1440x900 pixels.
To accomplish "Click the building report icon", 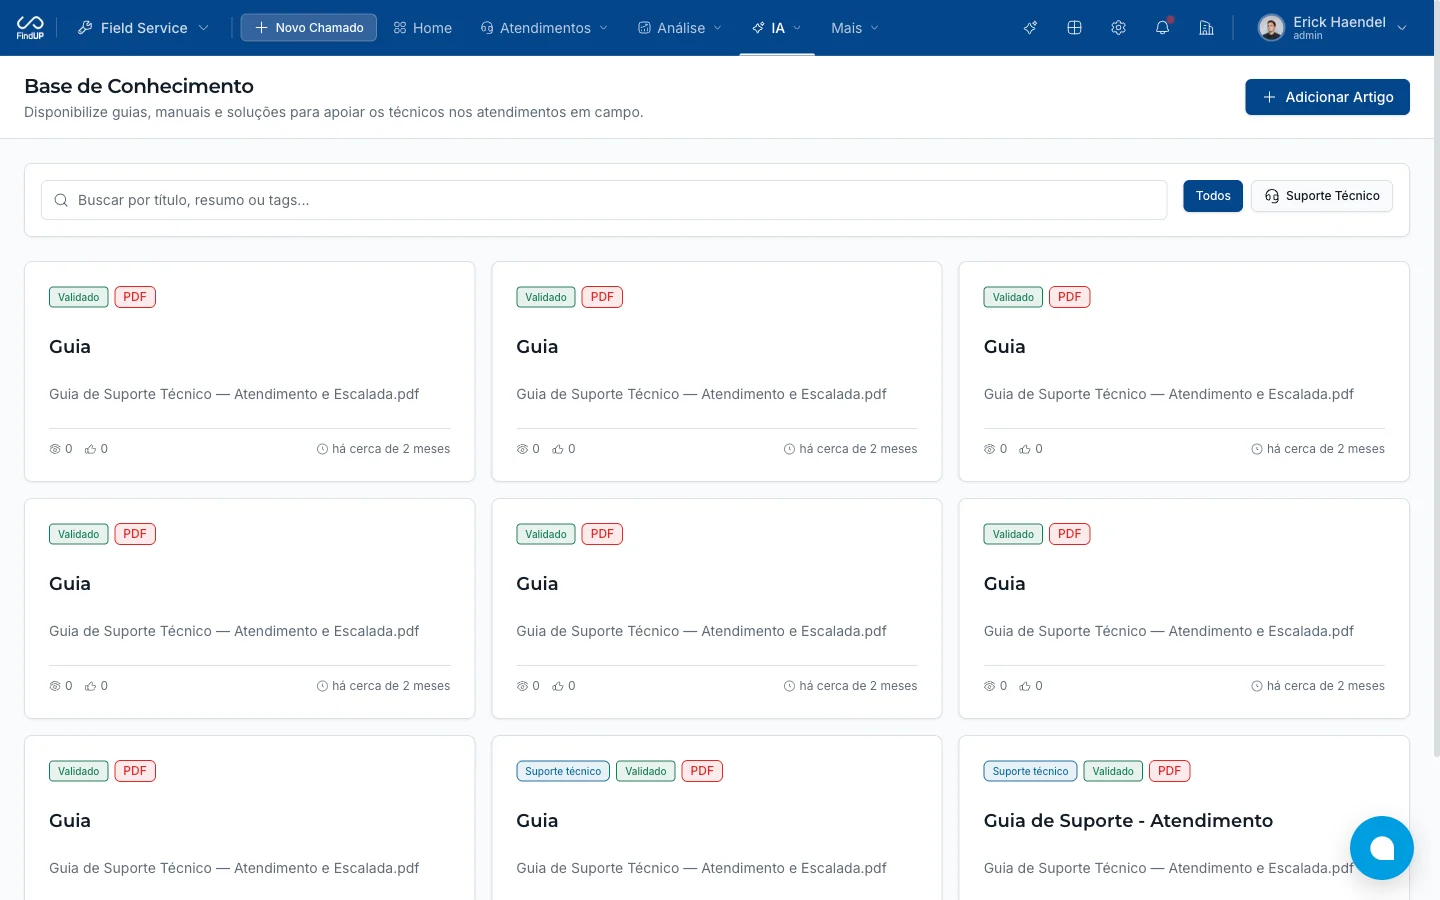I will 1206,28.
